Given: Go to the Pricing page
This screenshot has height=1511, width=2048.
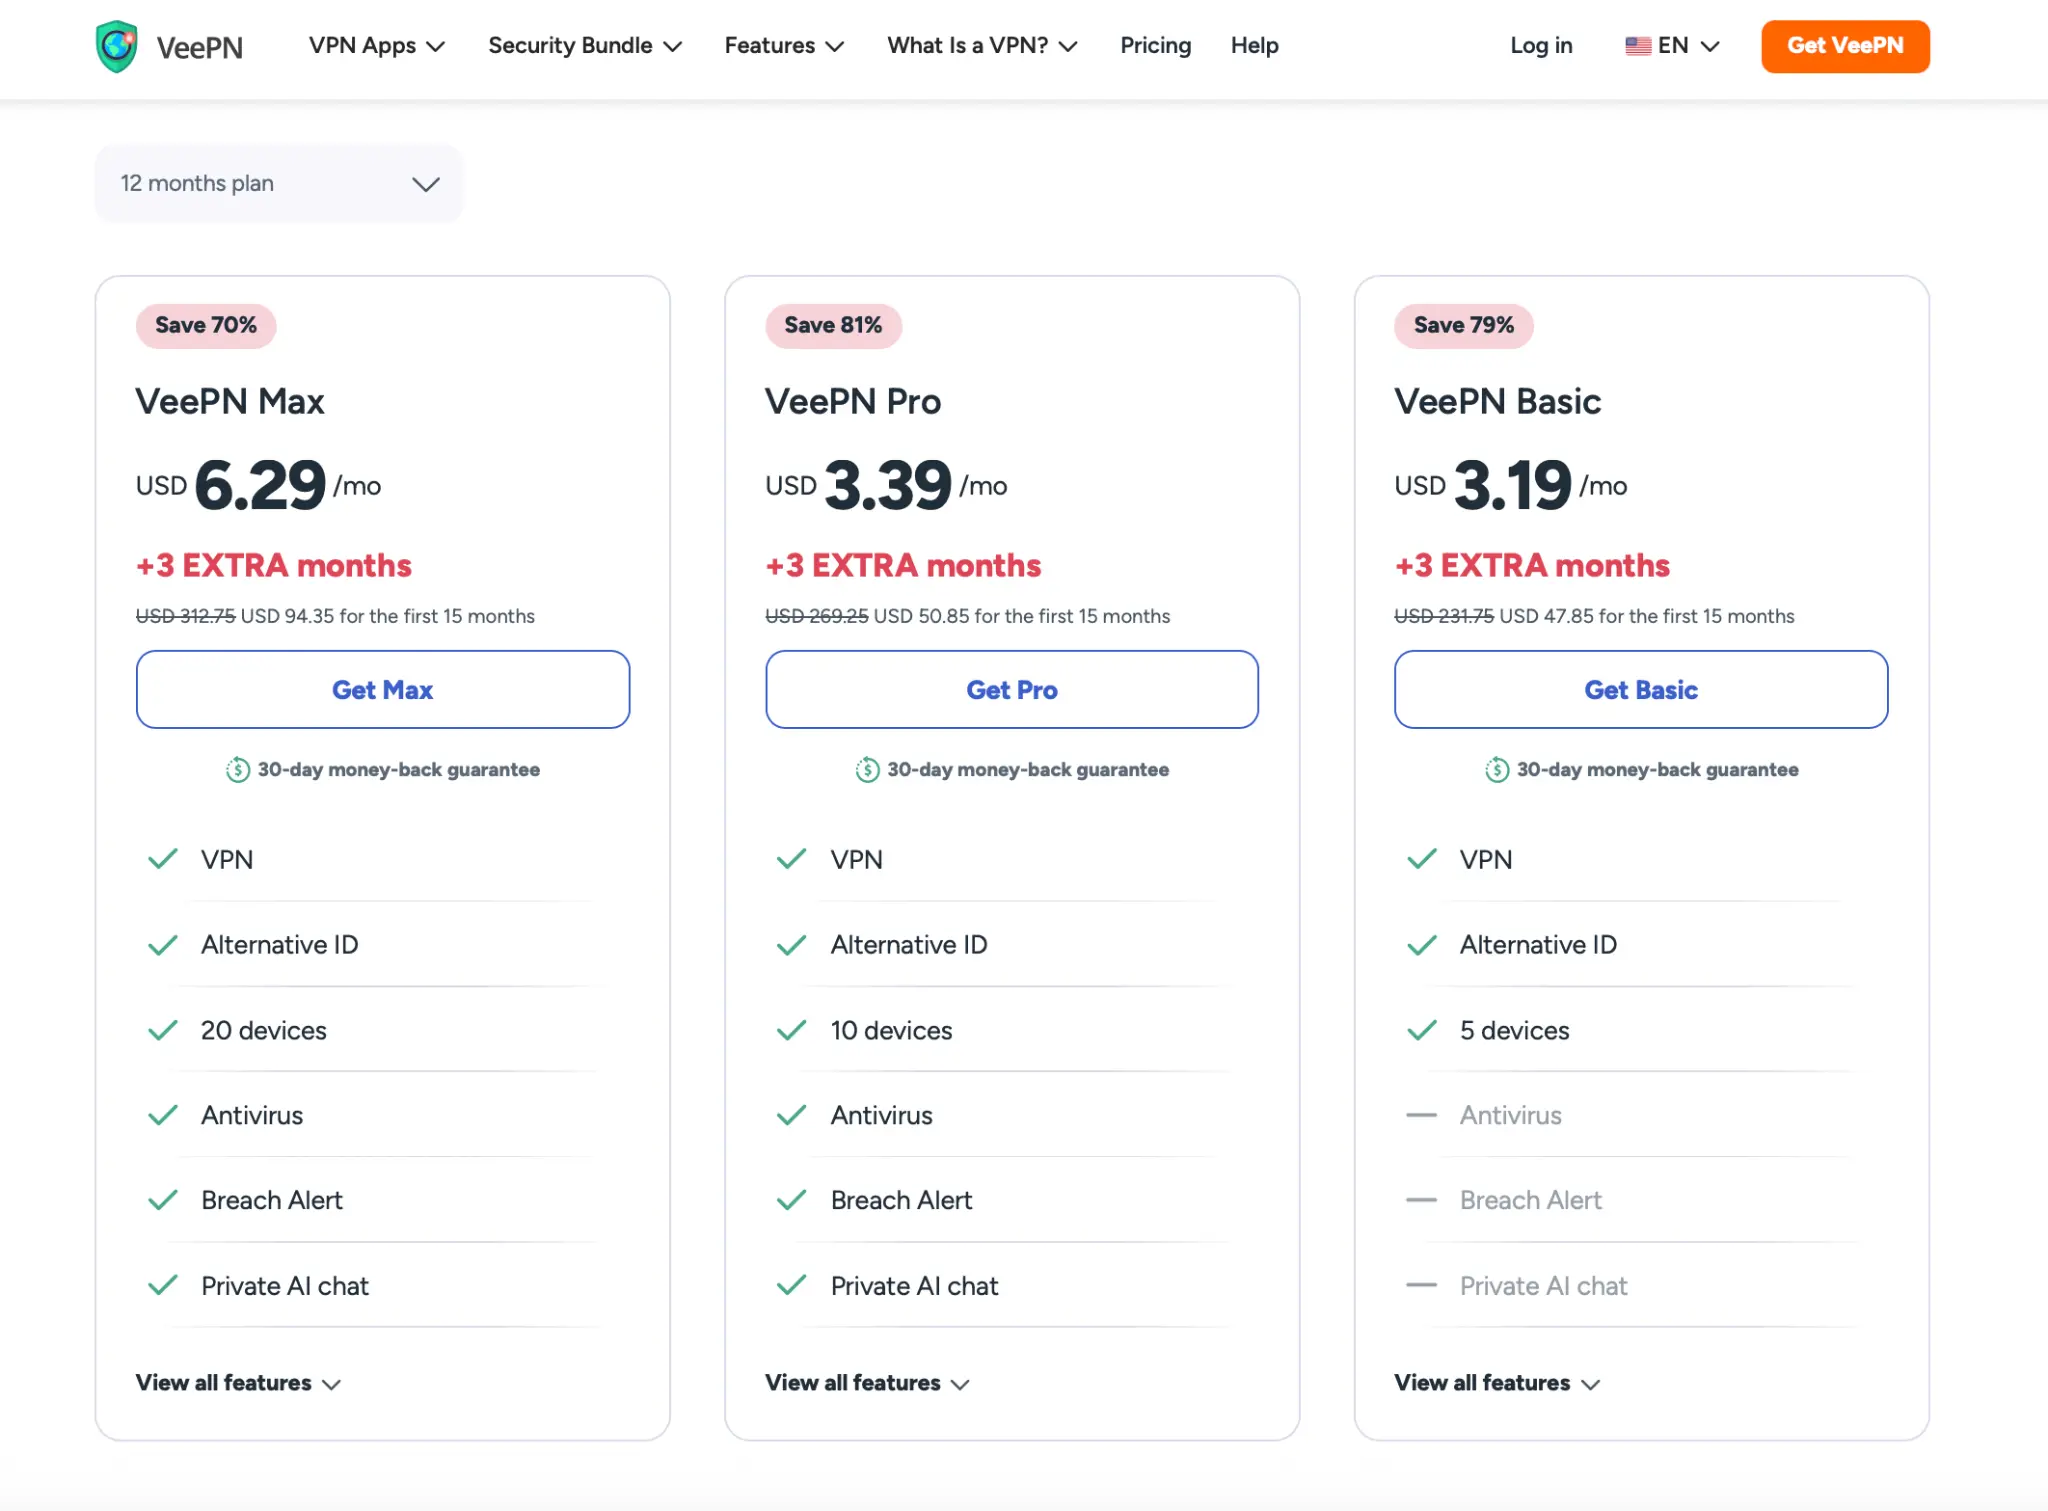Looking at the screenshot, I should tap(1155, 46).
